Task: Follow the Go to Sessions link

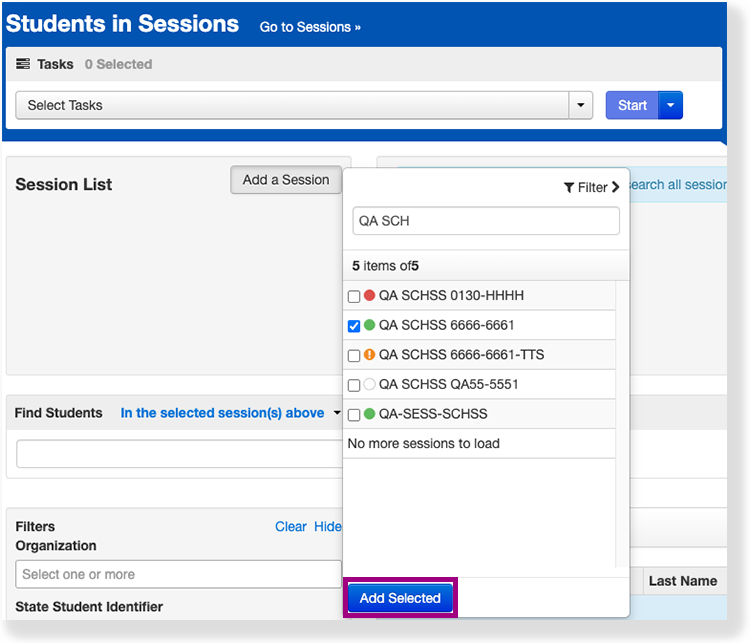Action: [x=310, y=27]
